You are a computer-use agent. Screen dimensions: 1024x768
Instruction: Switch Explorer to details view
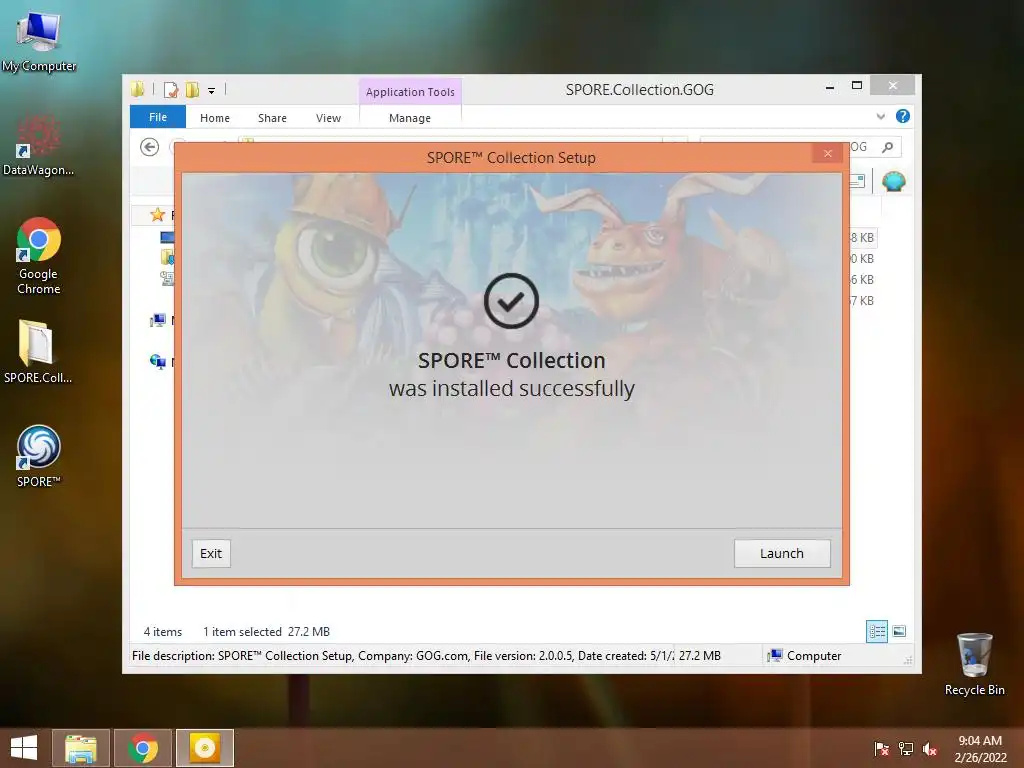click(876, 632)
